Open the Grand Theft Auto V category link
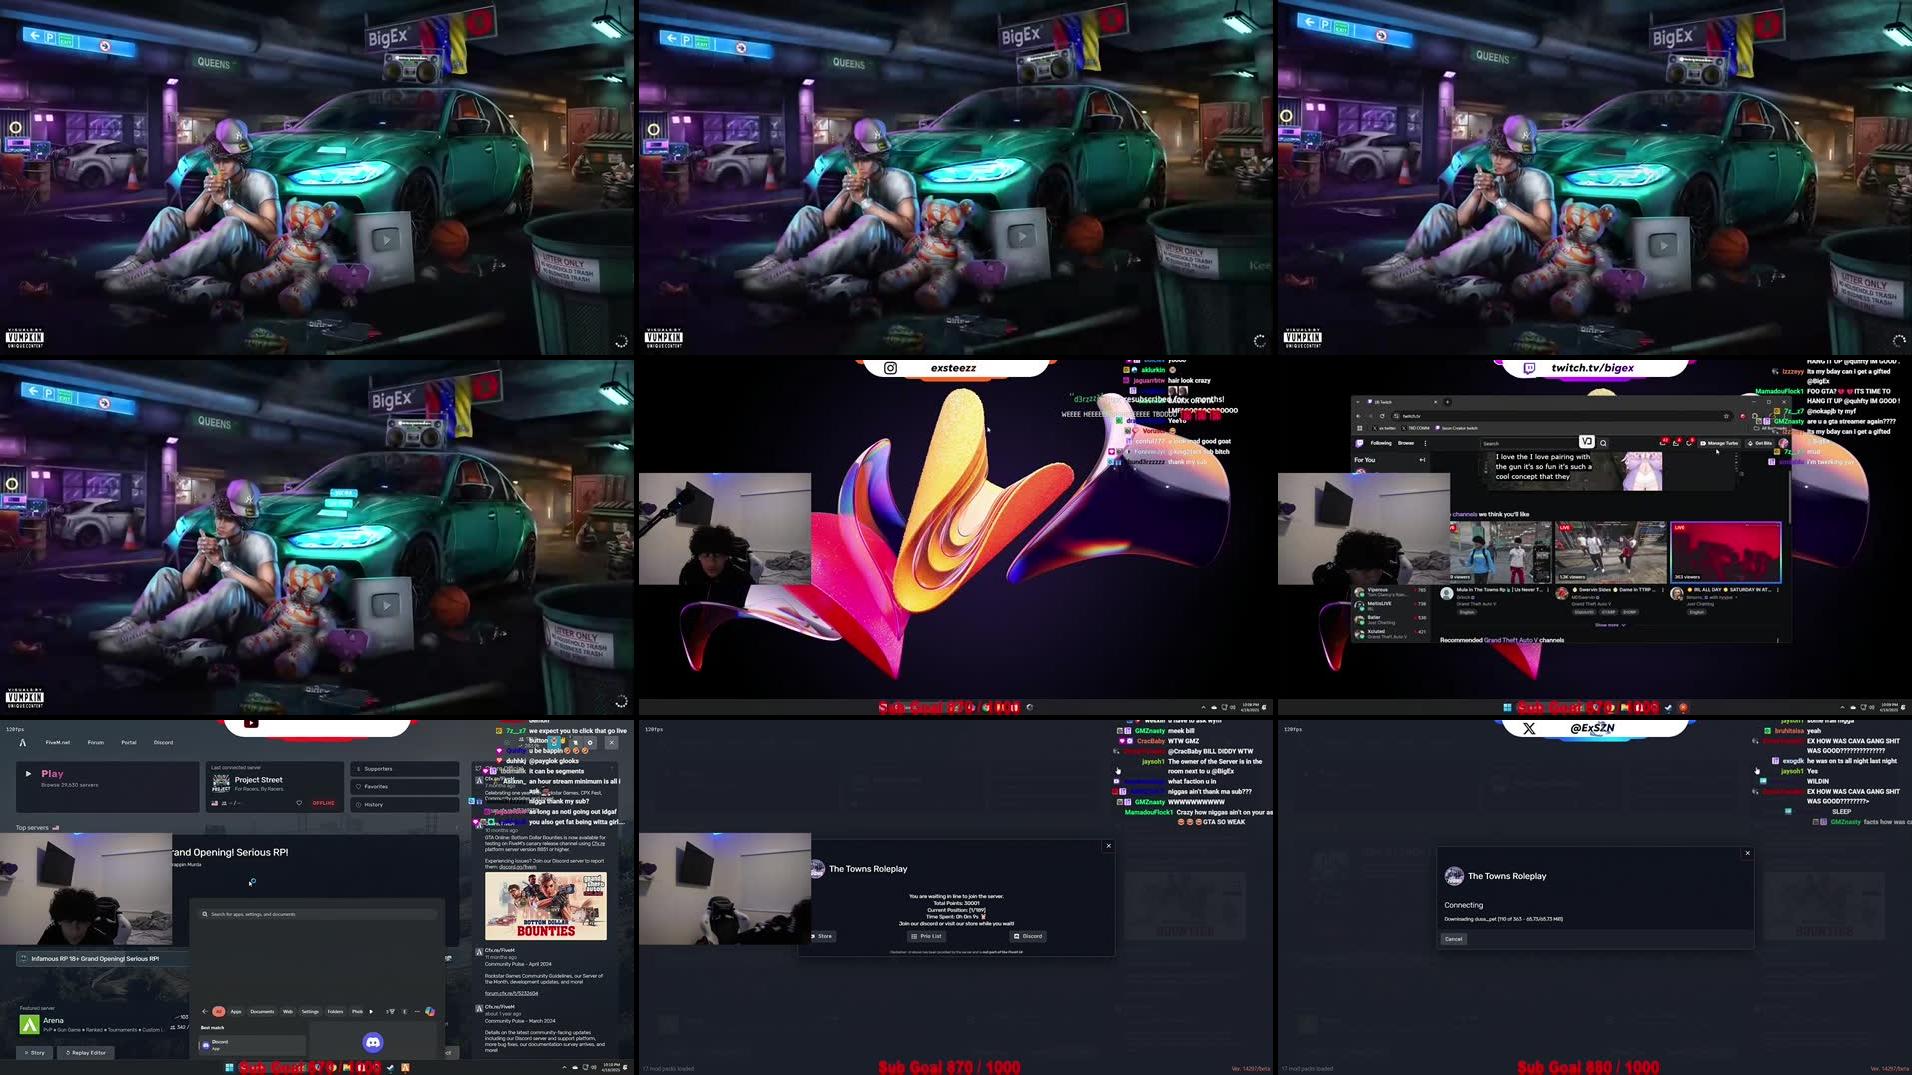The image size is (1912, 1075). pos(1510,640)
